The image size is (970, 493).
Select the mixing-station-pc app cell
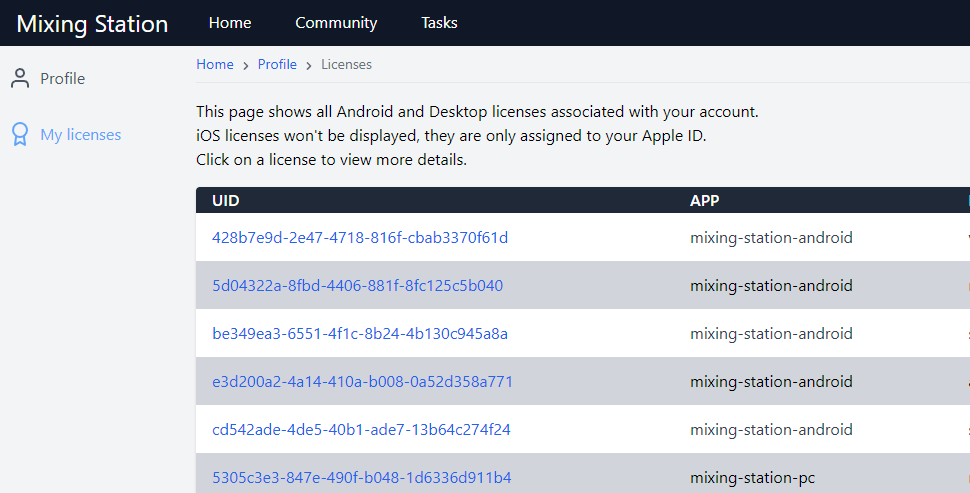click(752, 478)
